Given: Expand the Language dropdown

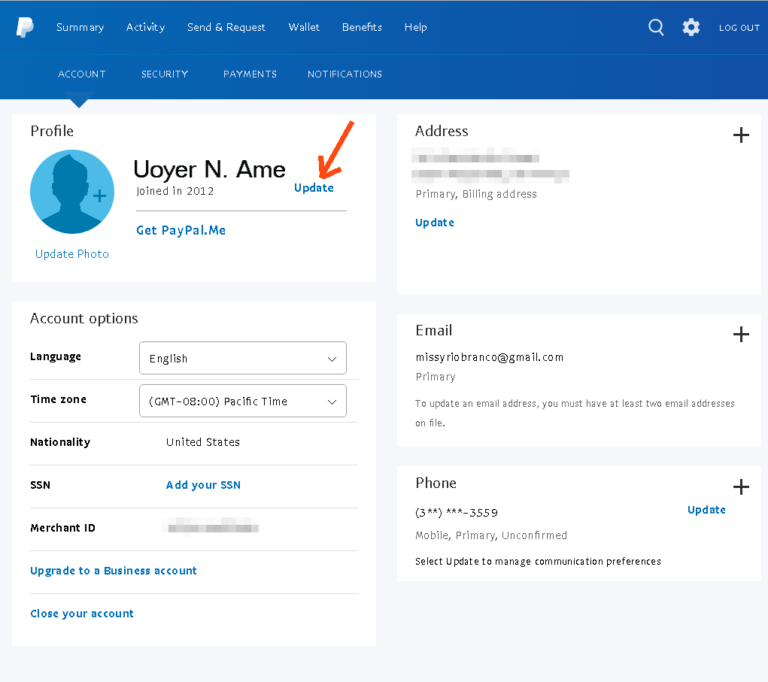Looking at the screenshot, I should pos(243,358).
